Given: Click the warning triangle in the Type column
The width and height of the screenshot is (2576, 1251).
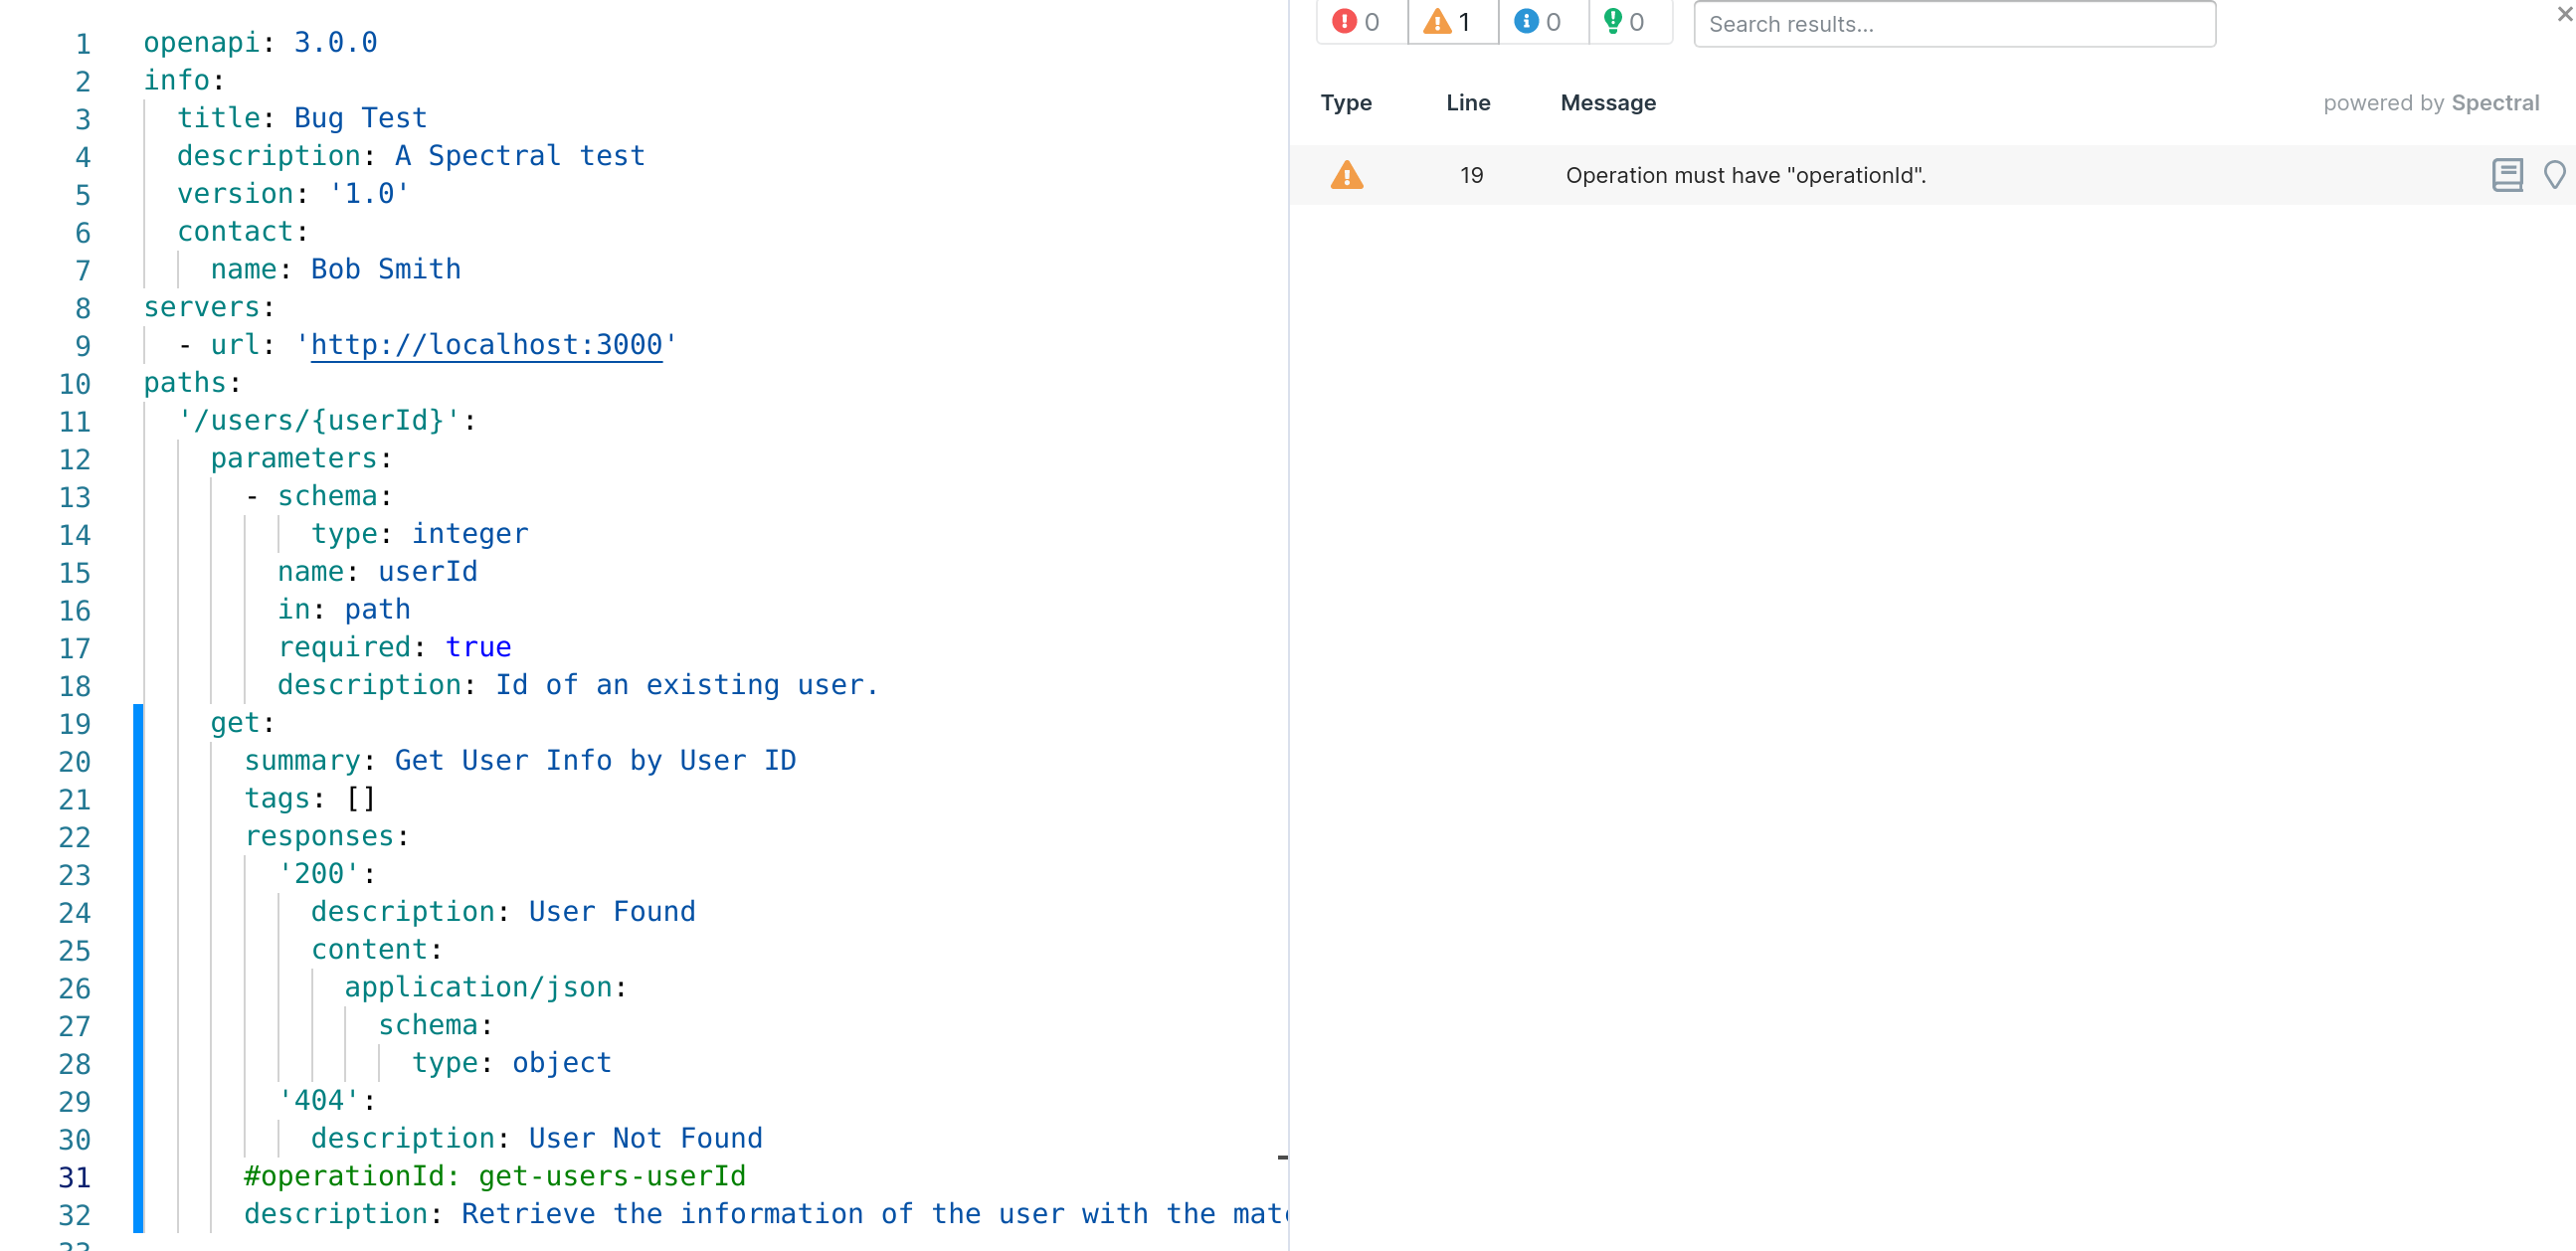Looking at the screenshot, I should pyautogui.click(x=1347, y=175).
